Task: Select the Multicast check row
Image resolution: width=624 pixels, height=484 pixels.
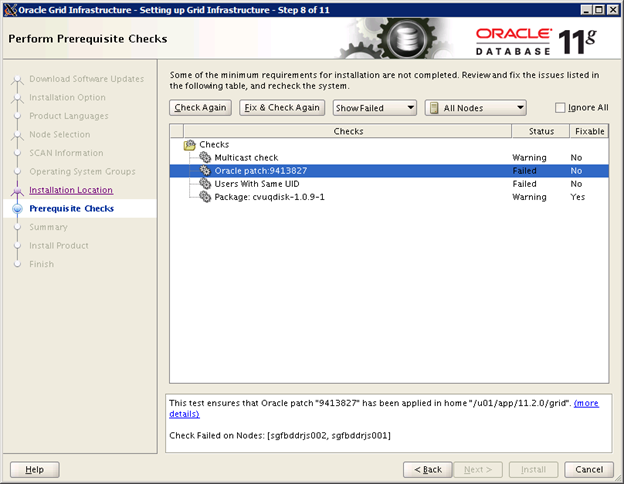Action: click(389, 158)
